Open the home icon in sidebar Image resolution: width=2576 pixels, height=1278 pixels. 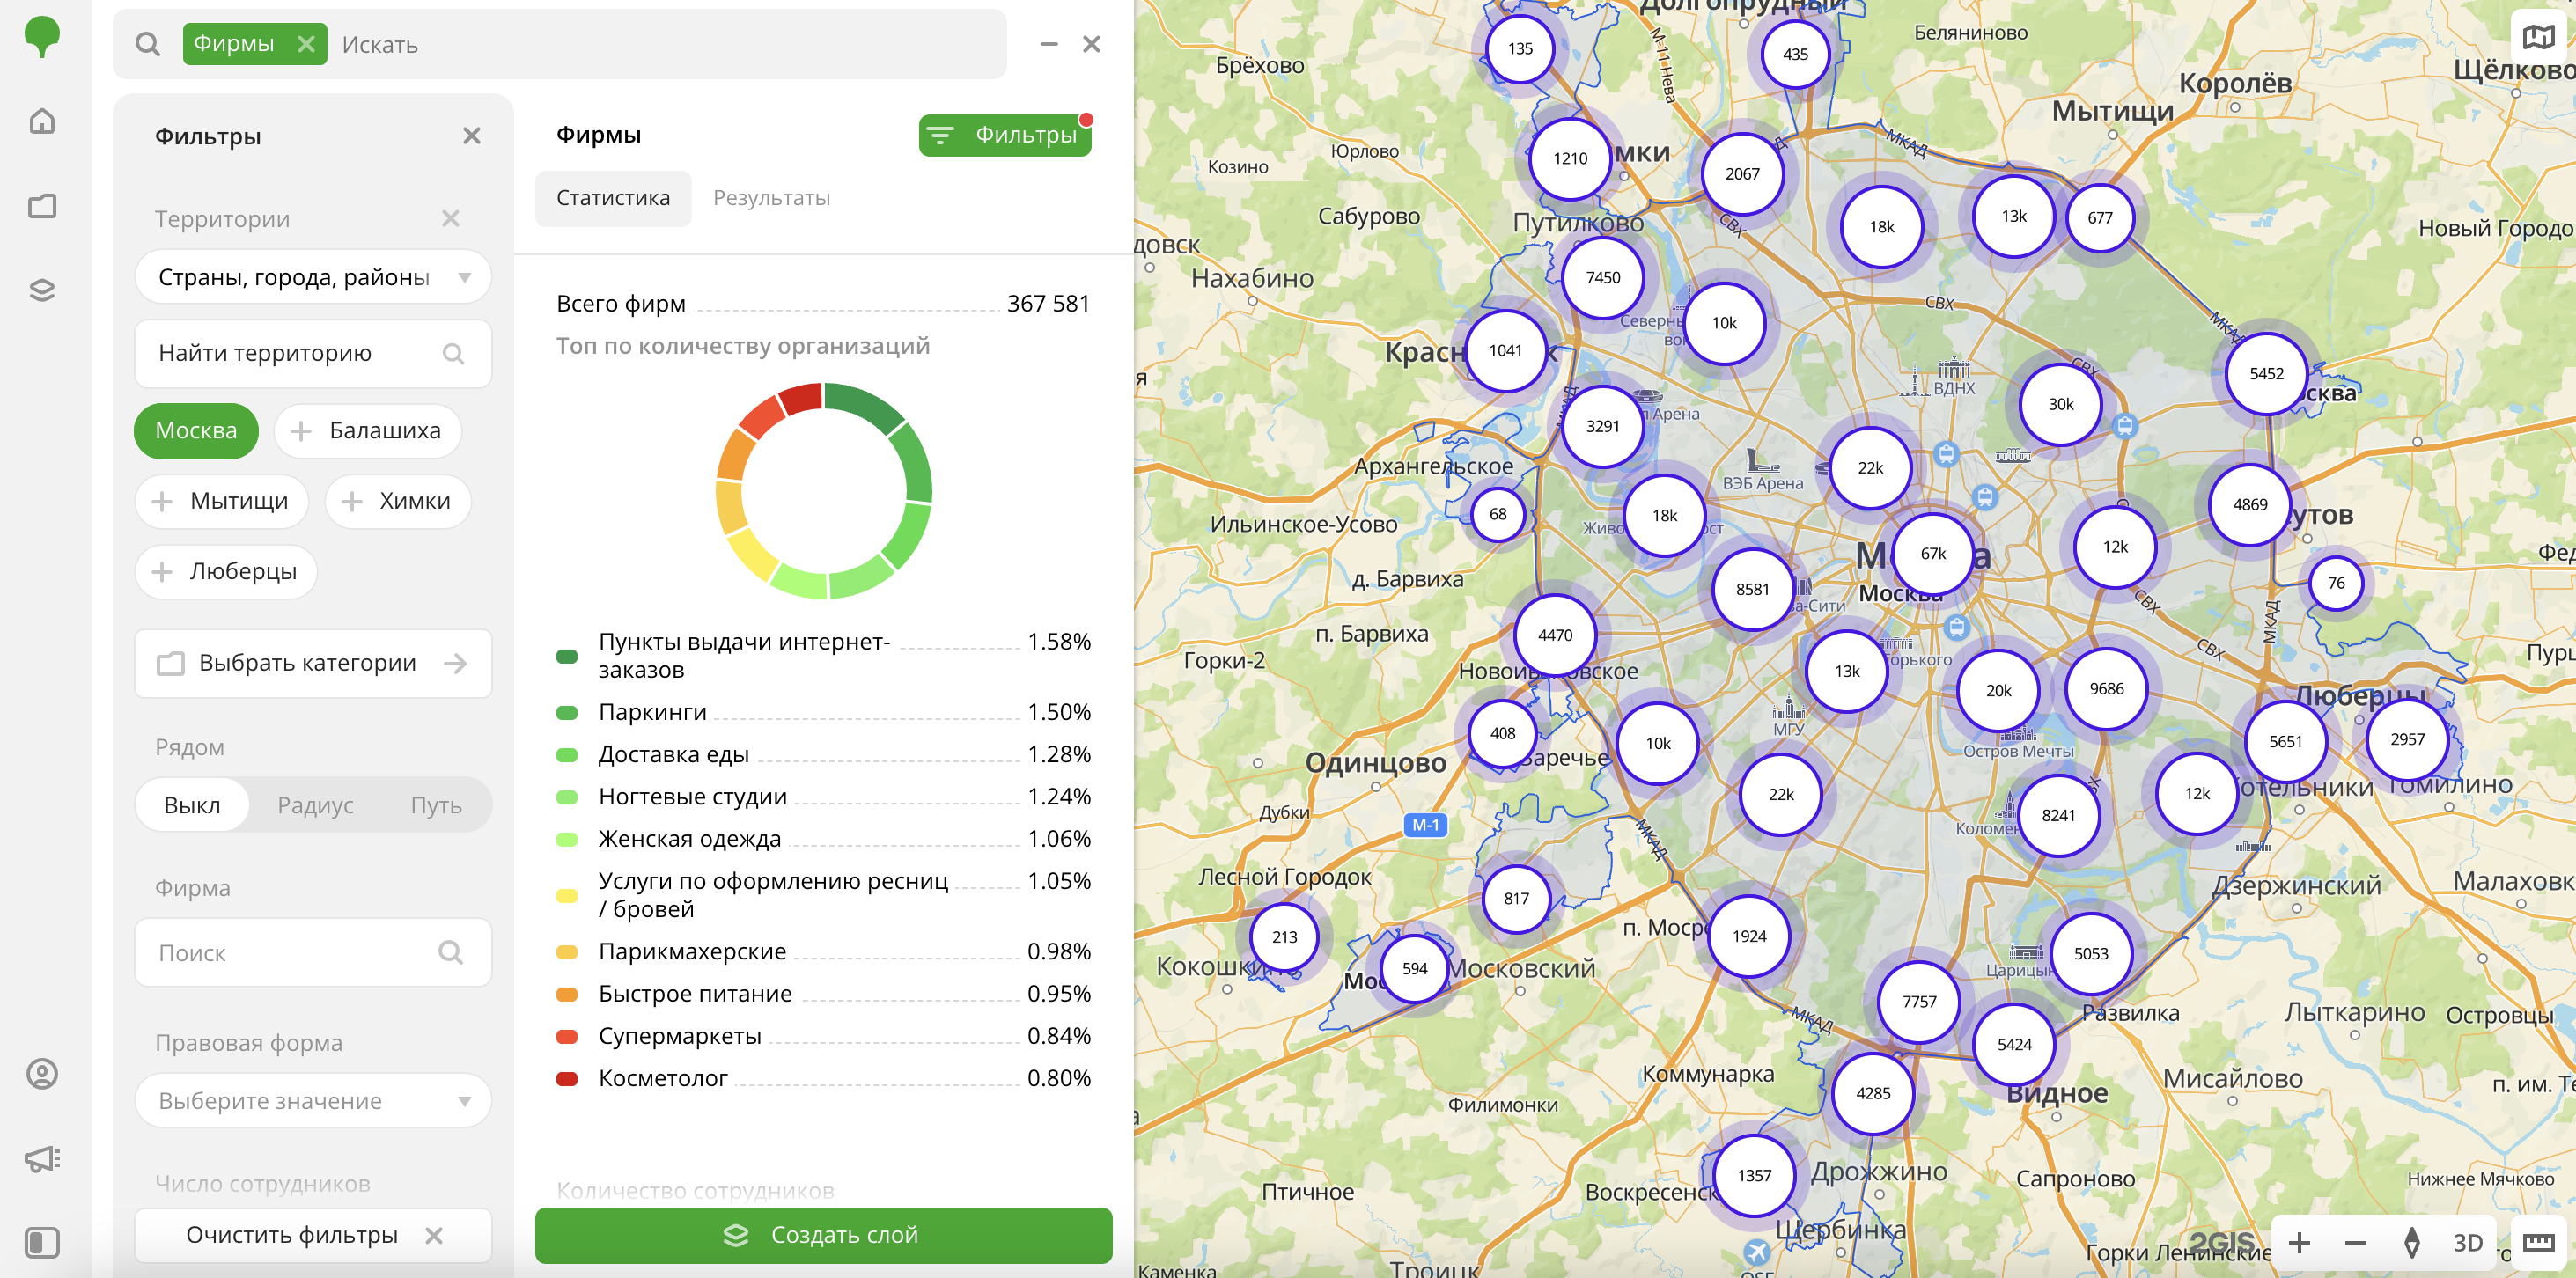[42, 121]
